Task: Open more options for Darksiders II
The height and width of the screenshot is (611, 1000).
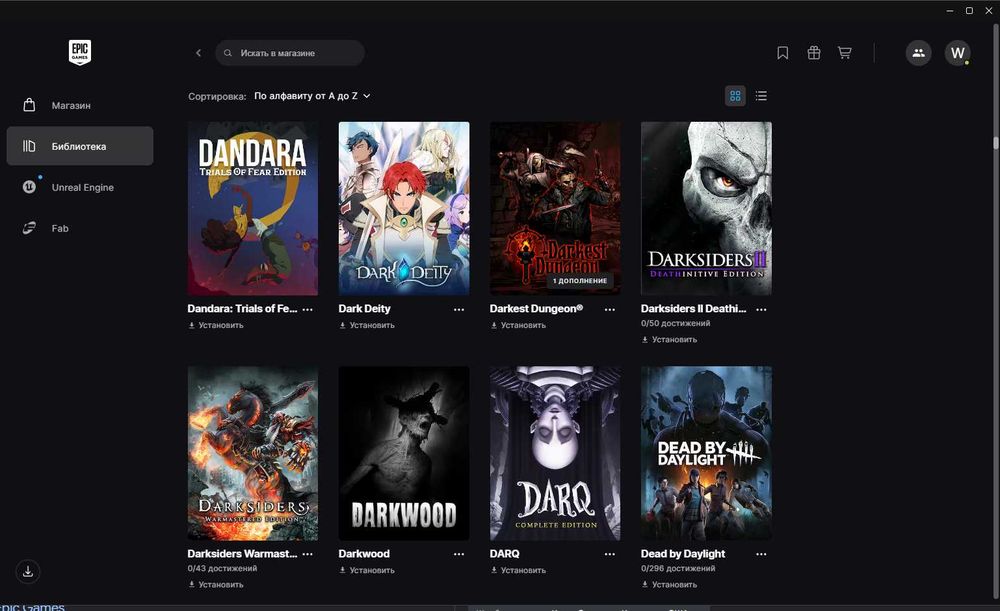Action: click(x=761, y=309)
